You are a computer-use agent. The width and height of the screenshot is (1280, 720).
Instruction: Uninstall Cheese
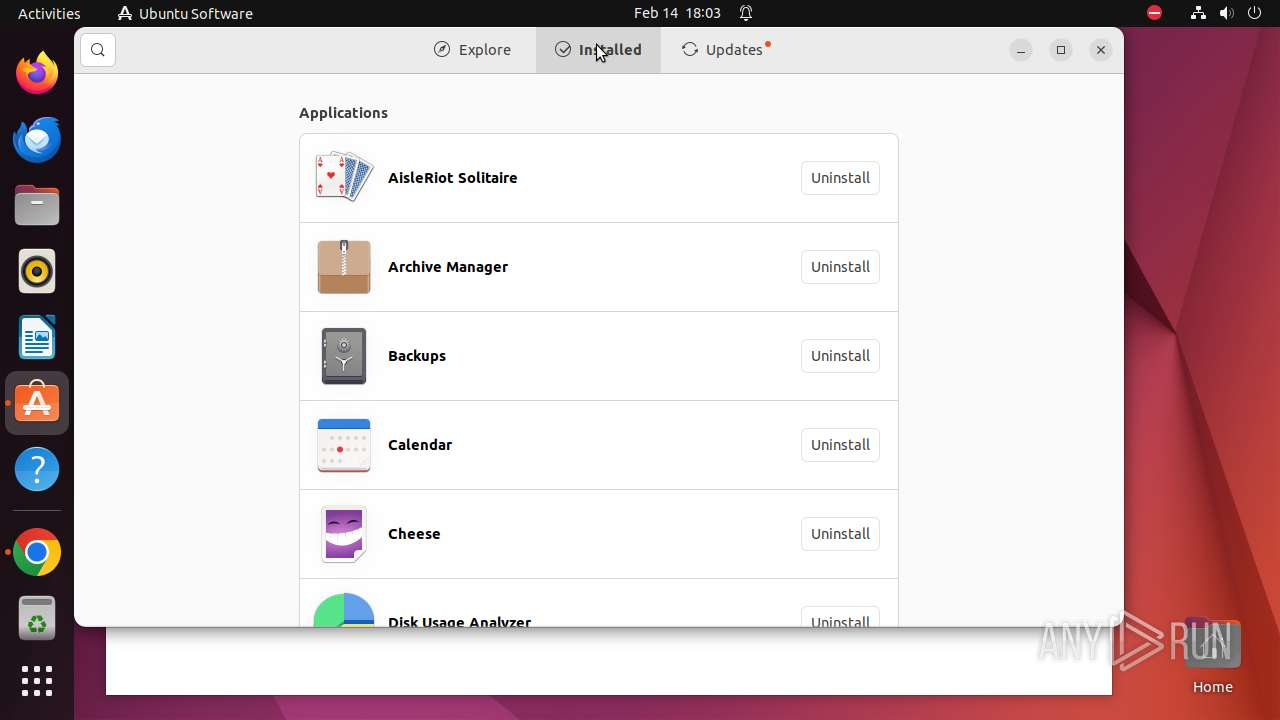840,534
